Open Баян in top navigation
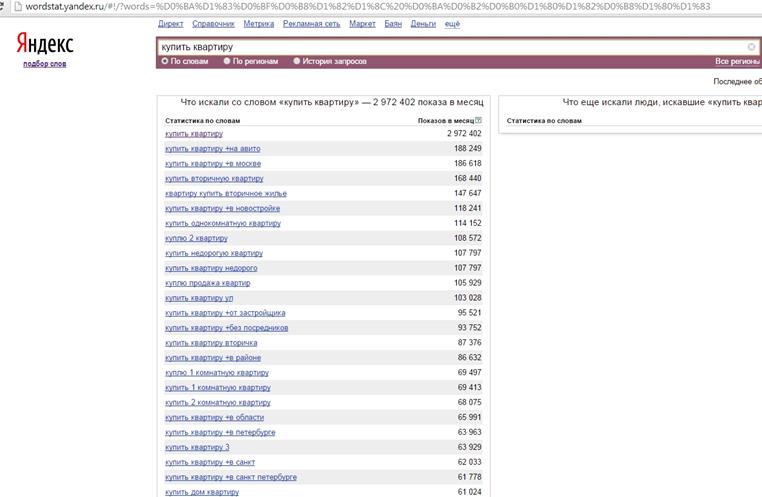Screen dimensions: 762x497 click(393, 24)
